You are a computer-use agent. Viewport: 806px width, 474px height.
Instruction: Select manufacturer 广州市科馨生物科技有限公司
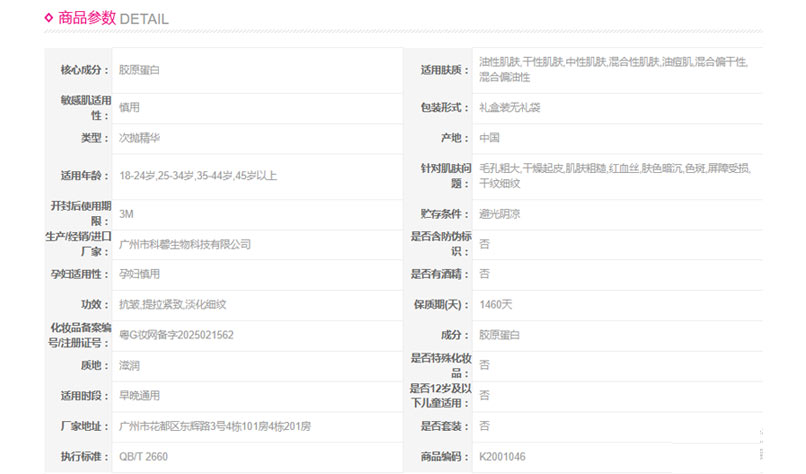point(184,244)
